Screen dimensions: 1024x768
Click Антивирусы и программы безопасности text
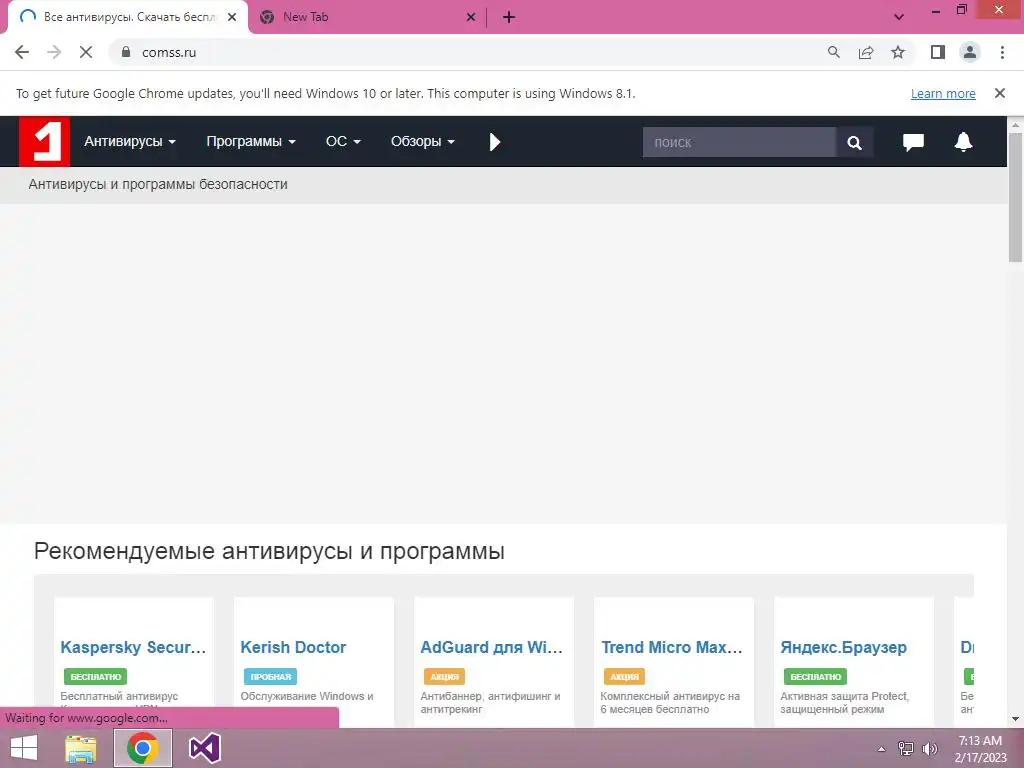158,184
